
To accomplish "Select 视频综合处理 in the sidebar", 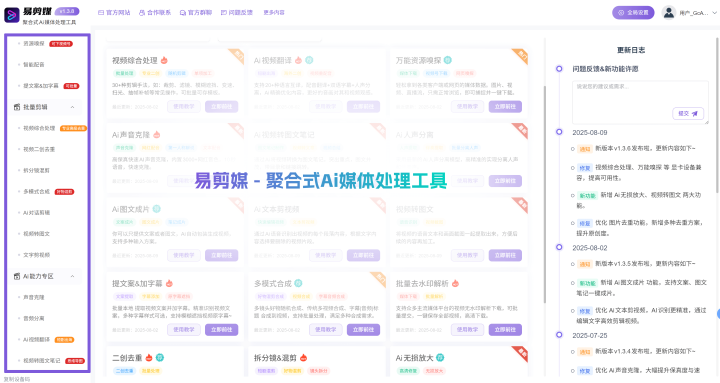I will [x=39, y=128].
